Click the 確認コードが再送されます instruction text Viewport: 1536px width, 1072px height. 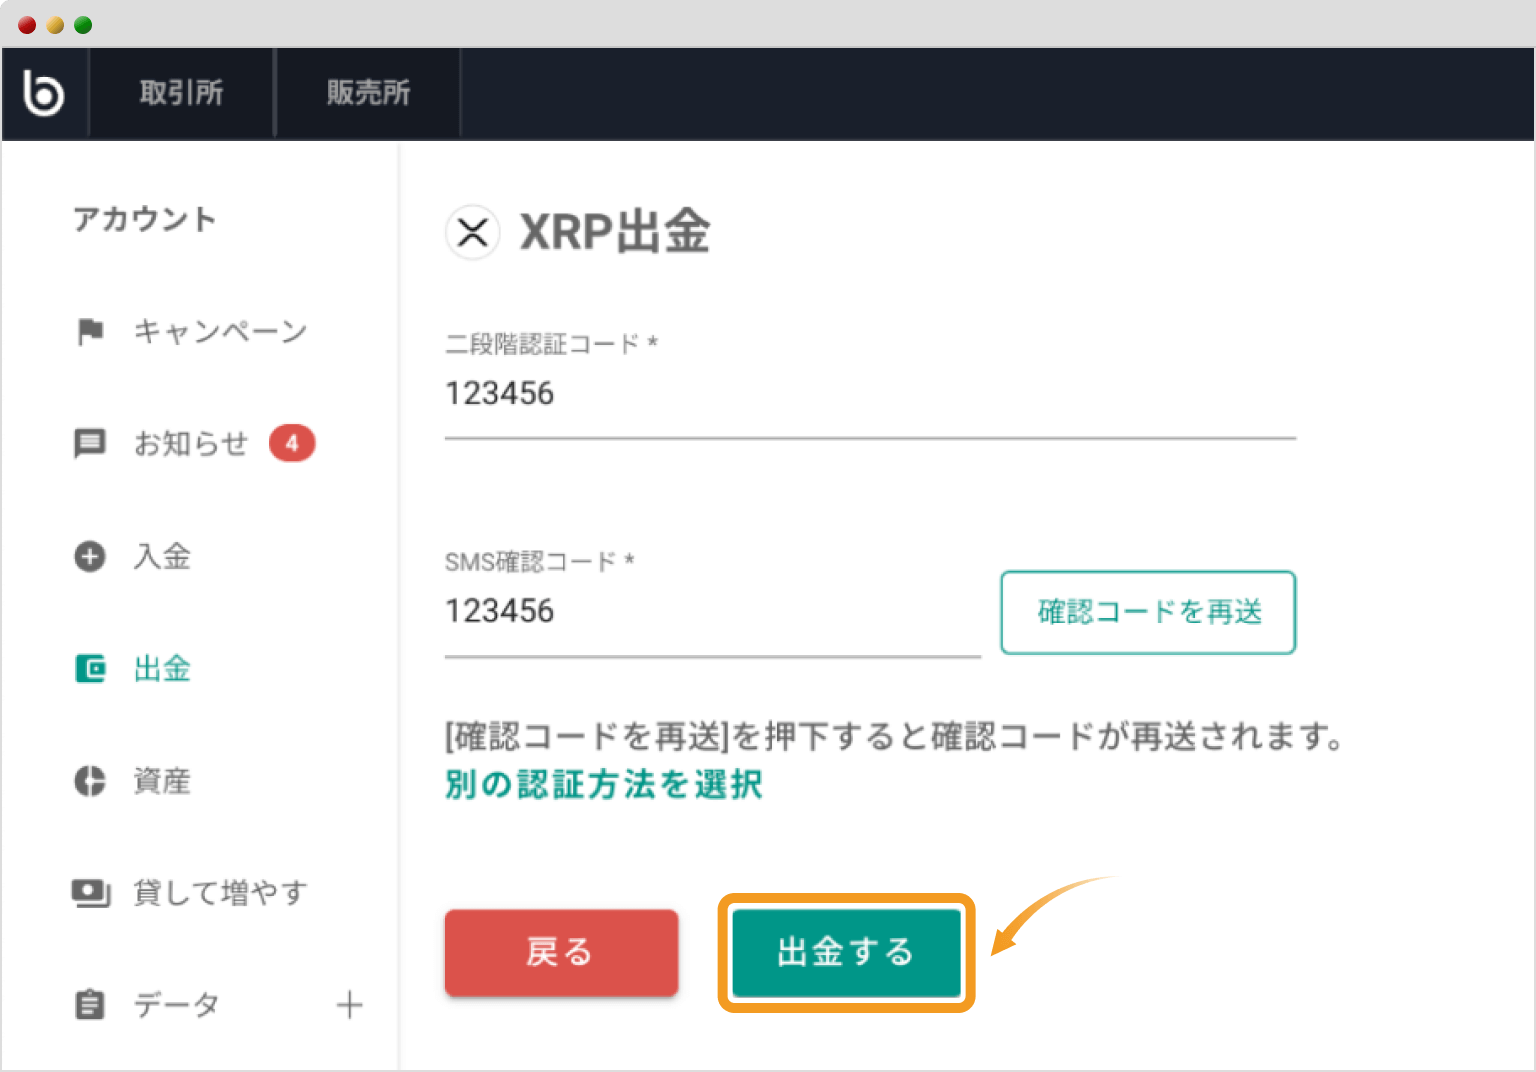[x=895, y=737]
